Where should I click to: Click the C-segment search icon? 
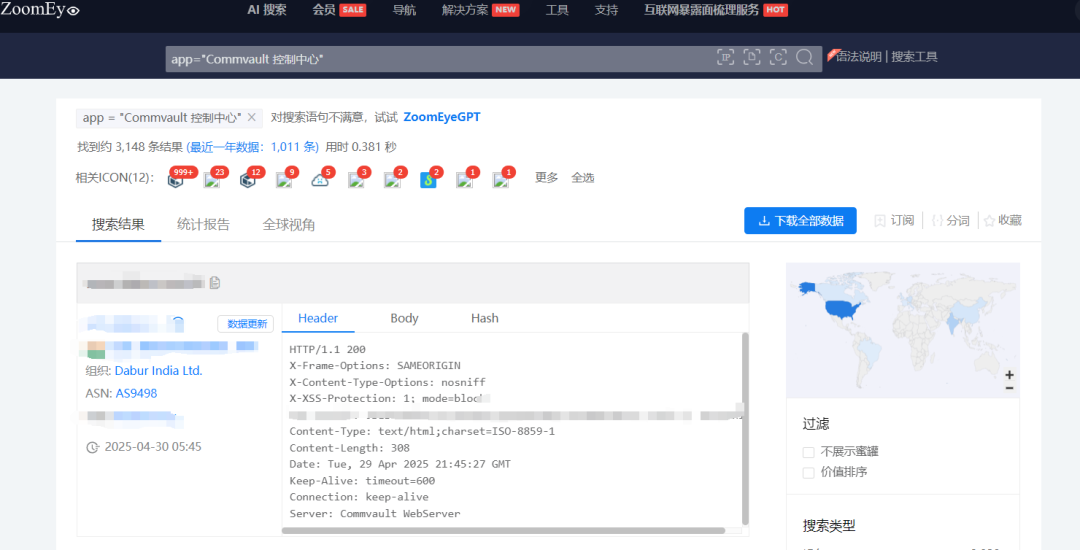778,57
